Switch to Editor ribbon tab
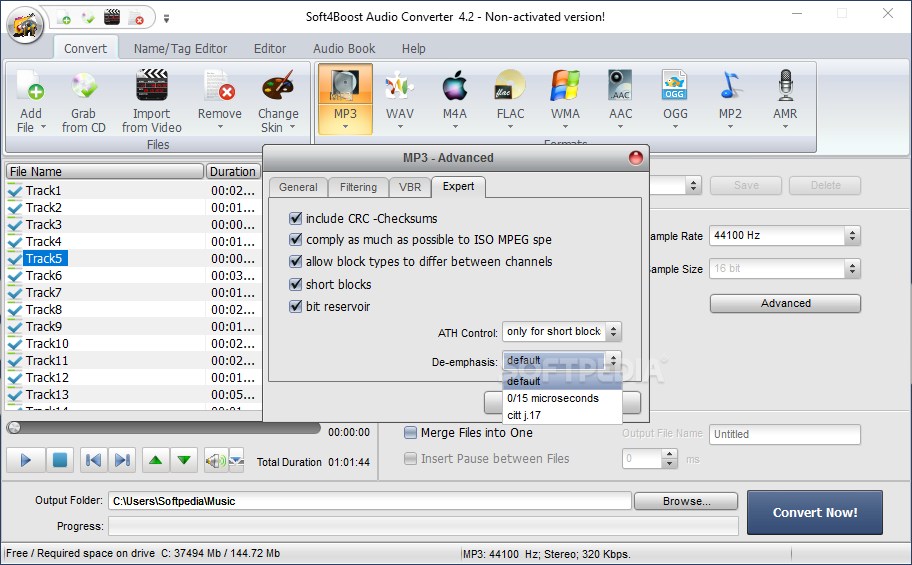The height and width of the screenshot is (565, 912). click(x=270, y=49)
